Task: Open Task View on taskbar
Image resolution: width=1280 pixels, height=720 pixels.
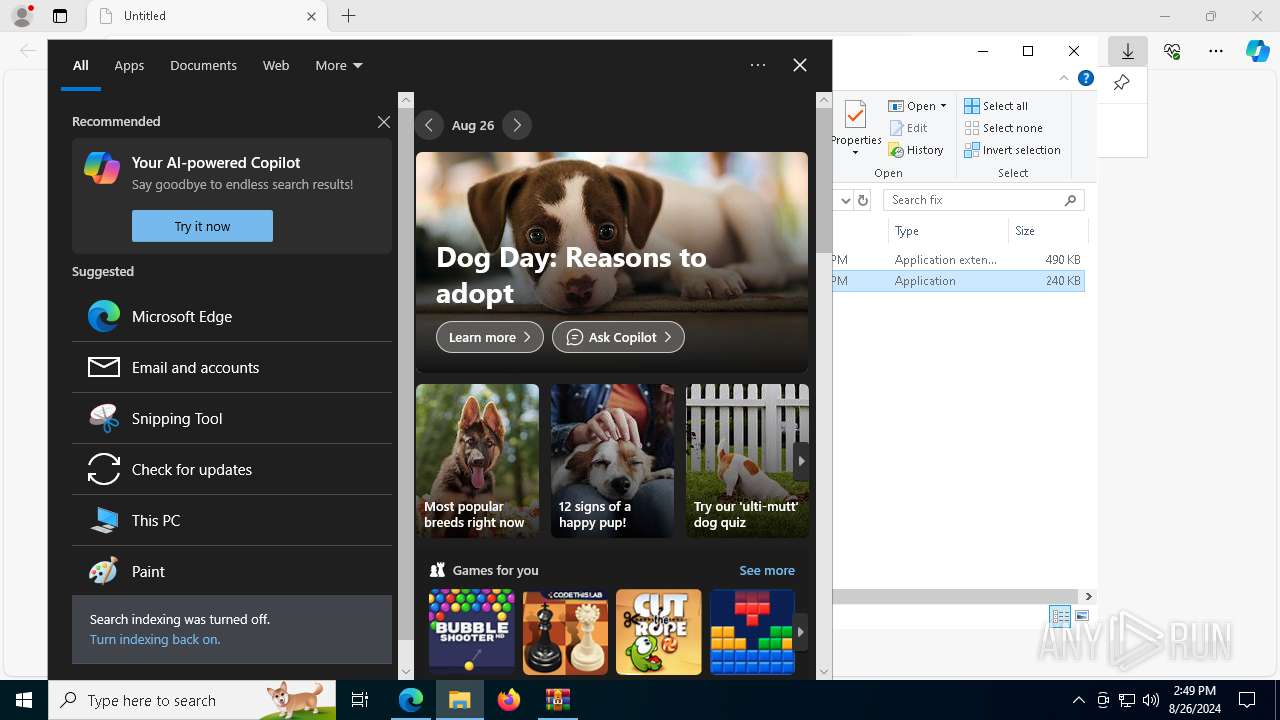Action: (x=360, y=700)
